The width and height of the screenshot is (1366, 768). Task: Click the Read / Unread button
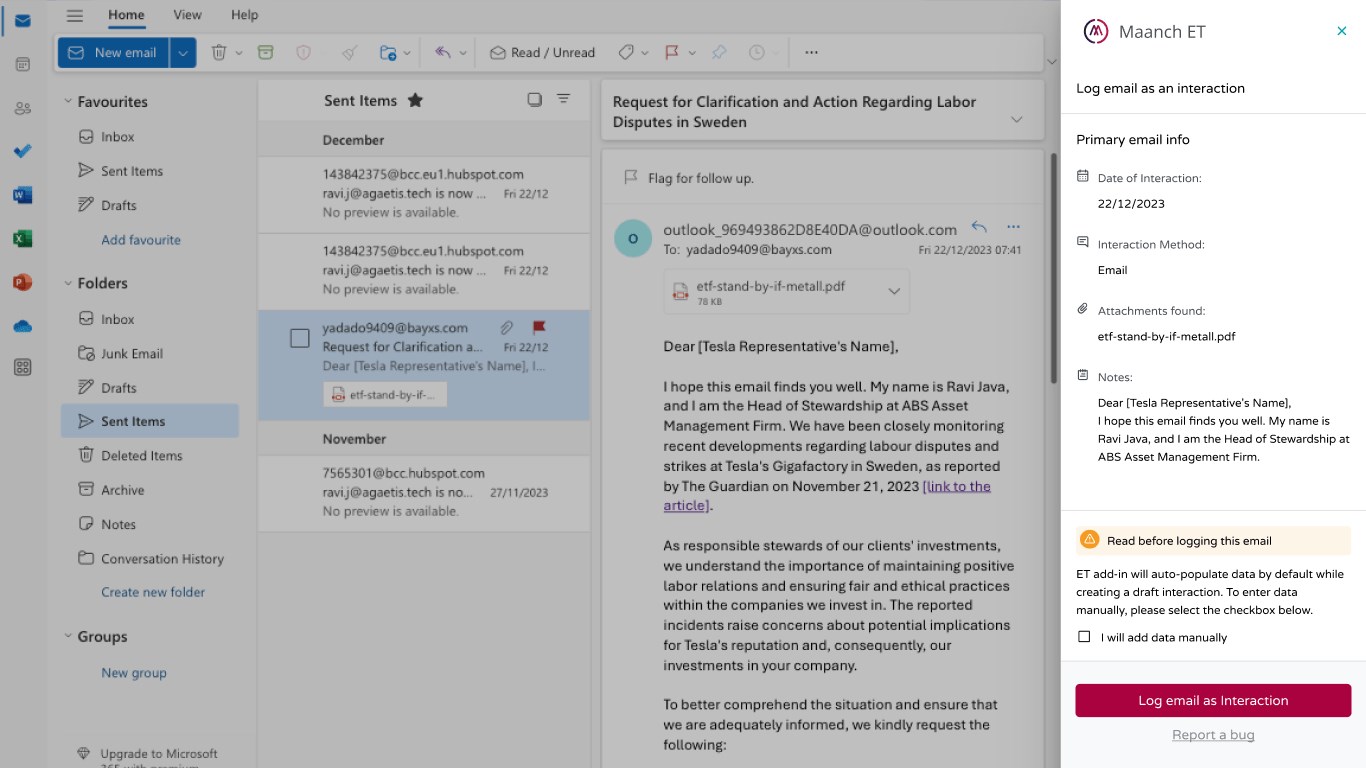click(x=542, y=53)
